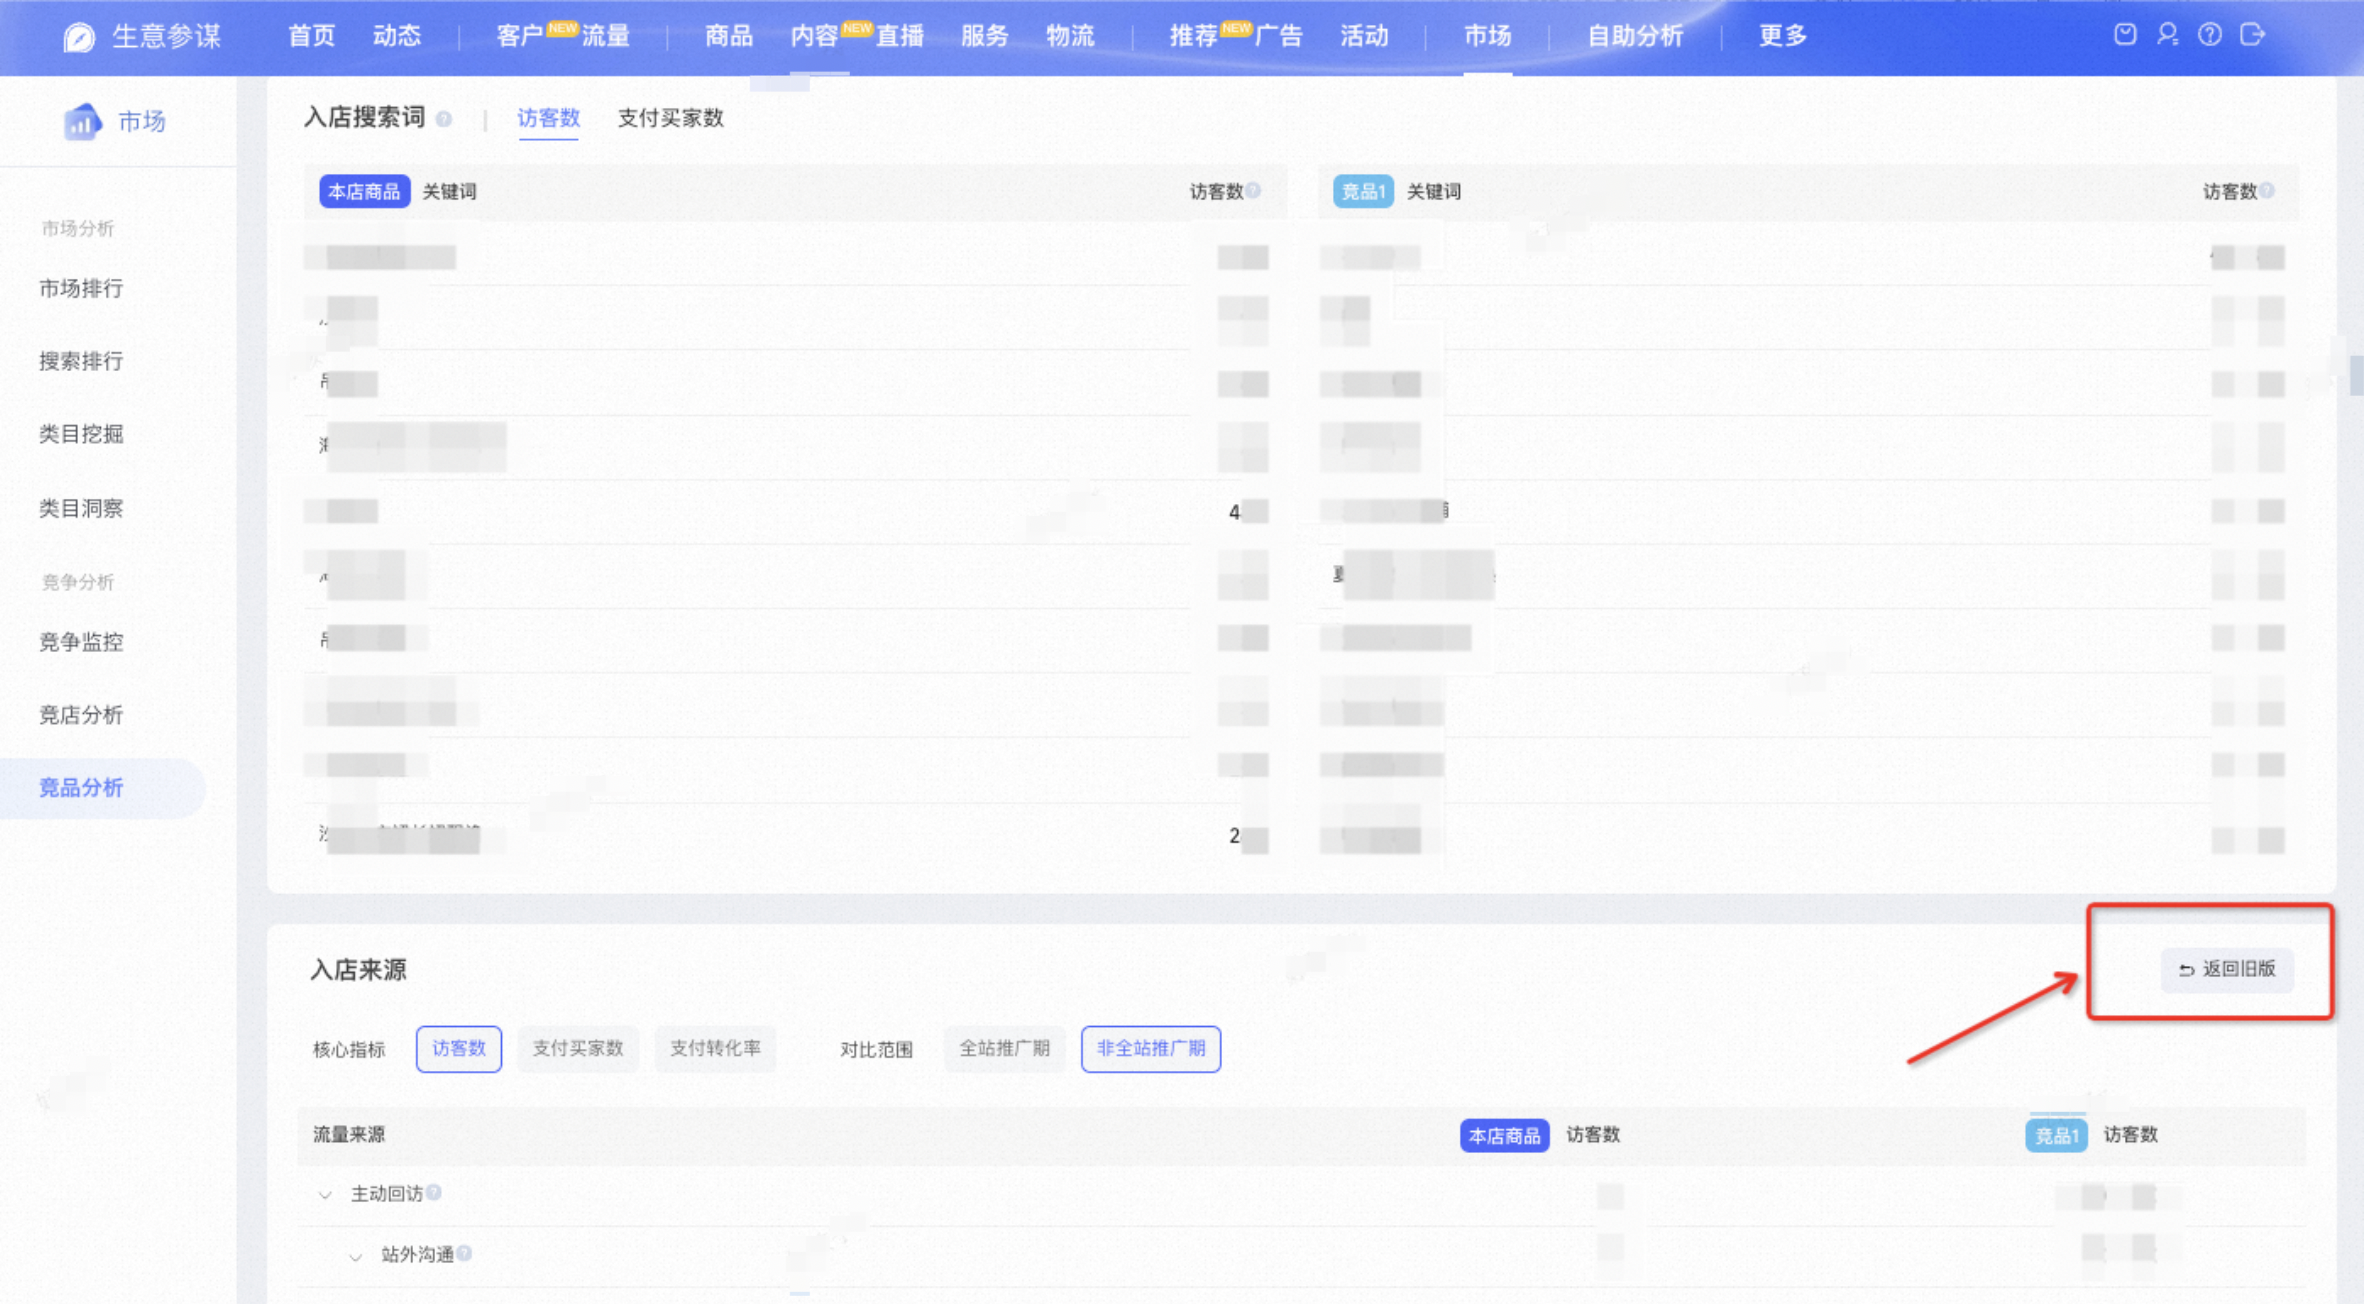This screenshot has width=2364, height=1304.
Task: Click the 入店来源 section title
Action: click(358, 970)
